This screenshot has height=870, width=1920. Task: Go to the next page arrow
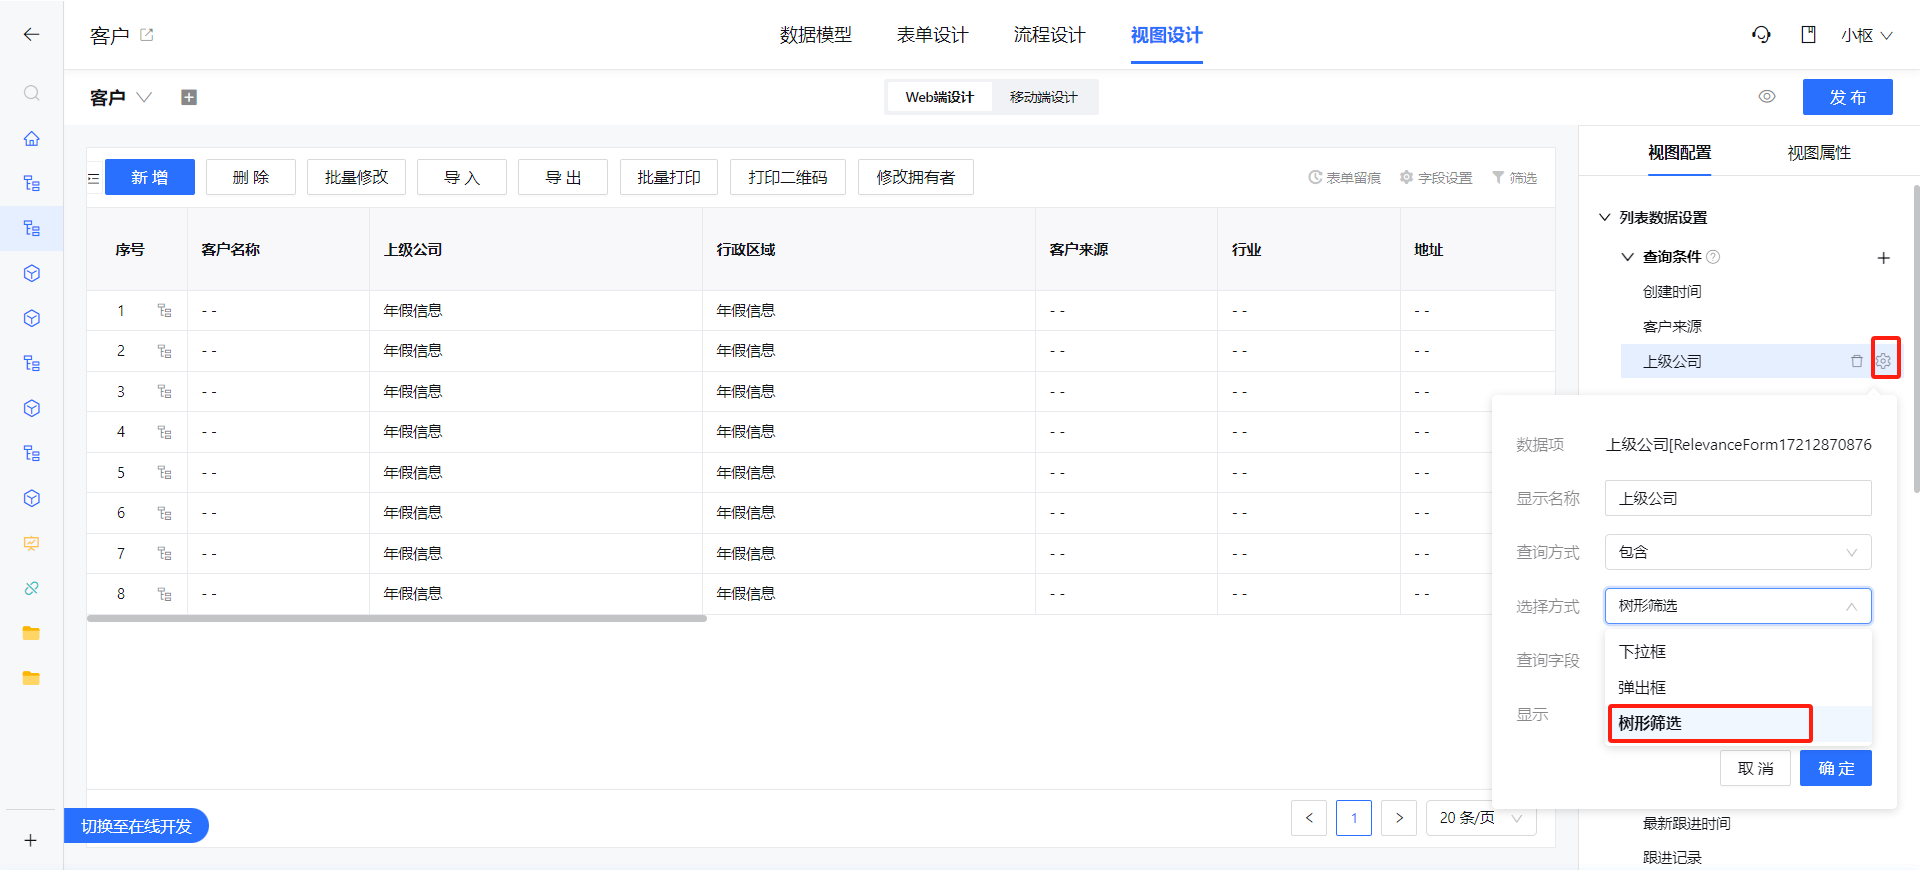pos(1399,818)
